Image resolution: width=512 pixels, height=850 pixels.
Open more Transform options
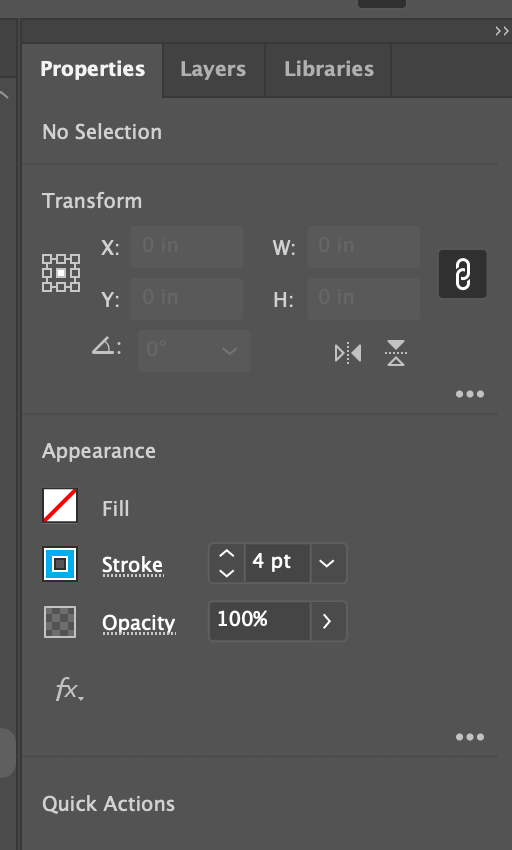470,394
